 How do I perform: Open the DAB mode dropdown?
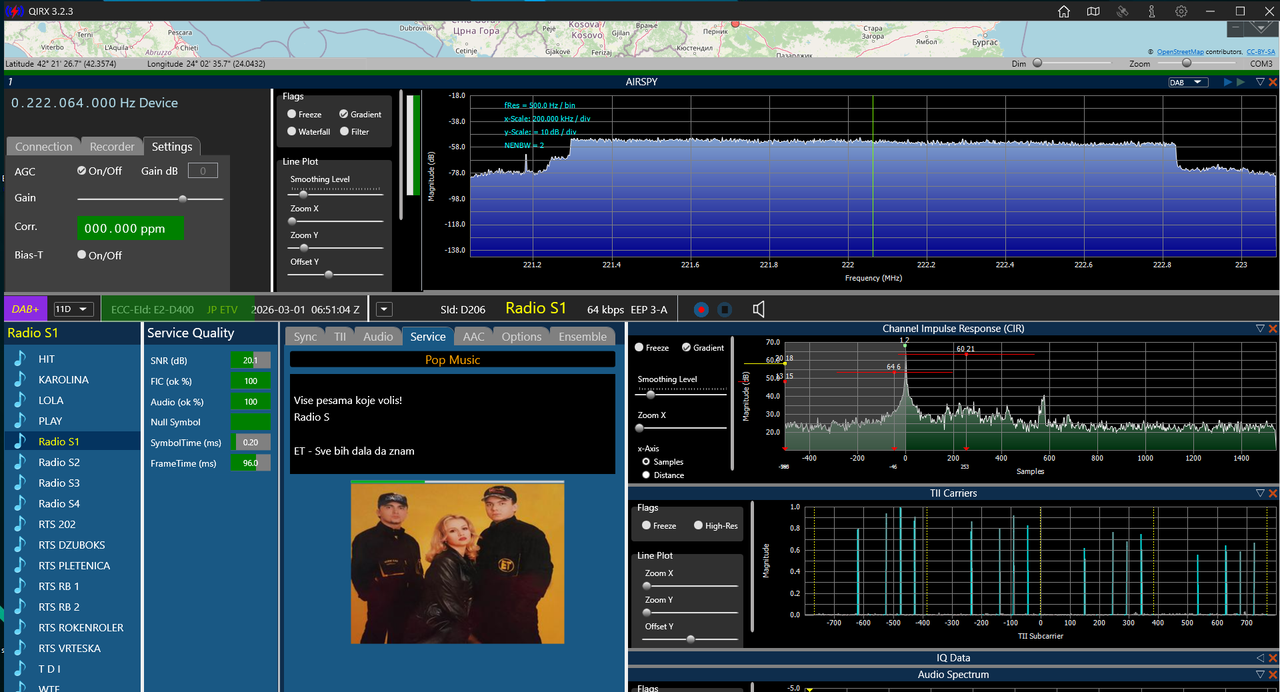[x=1188, y=82]
